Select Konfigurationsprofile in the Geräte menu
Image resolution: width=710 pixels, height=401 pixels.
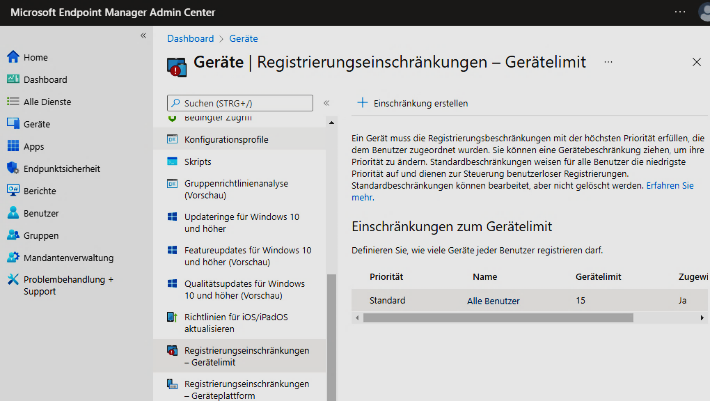pyautogui.click(x=226, y=139)
